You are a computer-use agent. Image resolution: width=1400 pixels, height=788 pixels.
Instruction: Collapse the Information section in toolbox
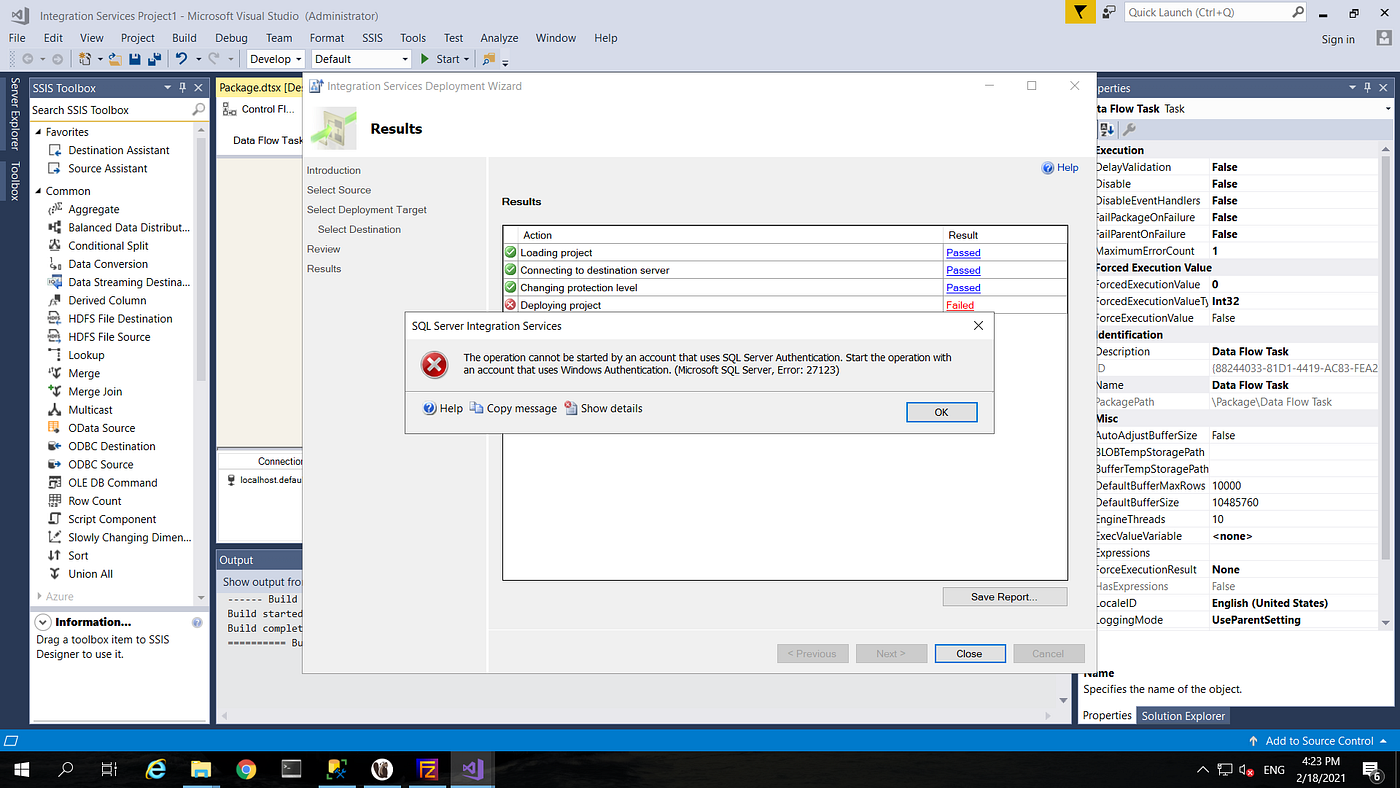pyautogui.click(x=42, y=622)
